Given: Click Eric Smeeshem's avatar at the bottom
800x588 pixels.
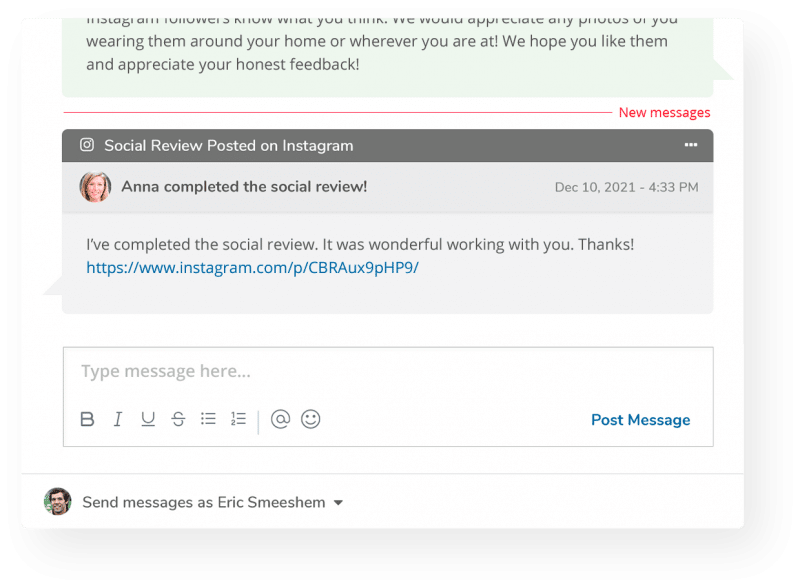Looking at the screenshot, I should coord(58,501).
